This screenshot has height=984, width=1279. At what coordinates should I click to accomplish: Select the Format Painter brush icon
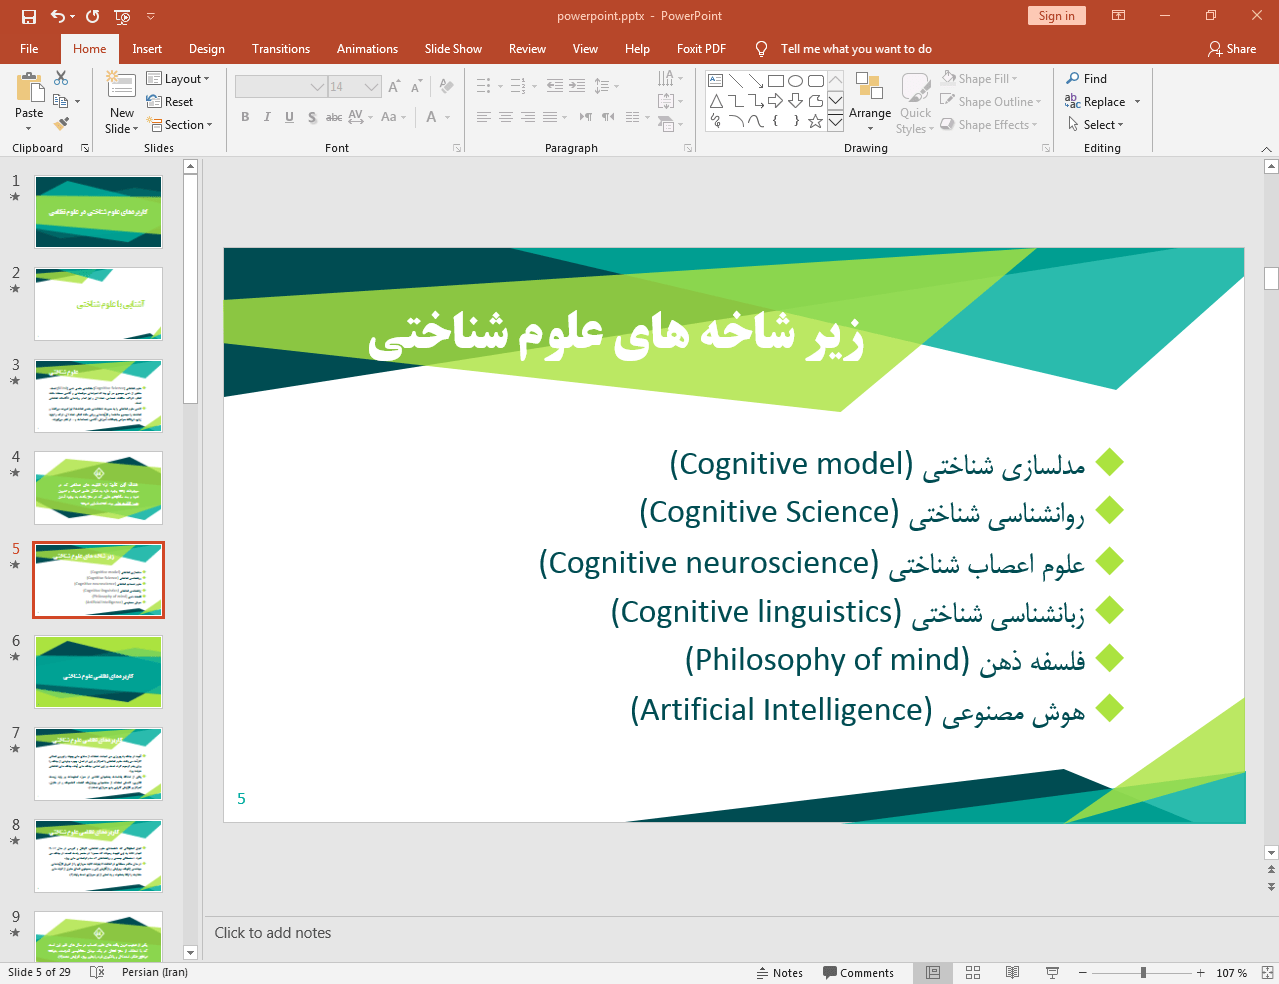pyautogui.click(x=61, y=124)
